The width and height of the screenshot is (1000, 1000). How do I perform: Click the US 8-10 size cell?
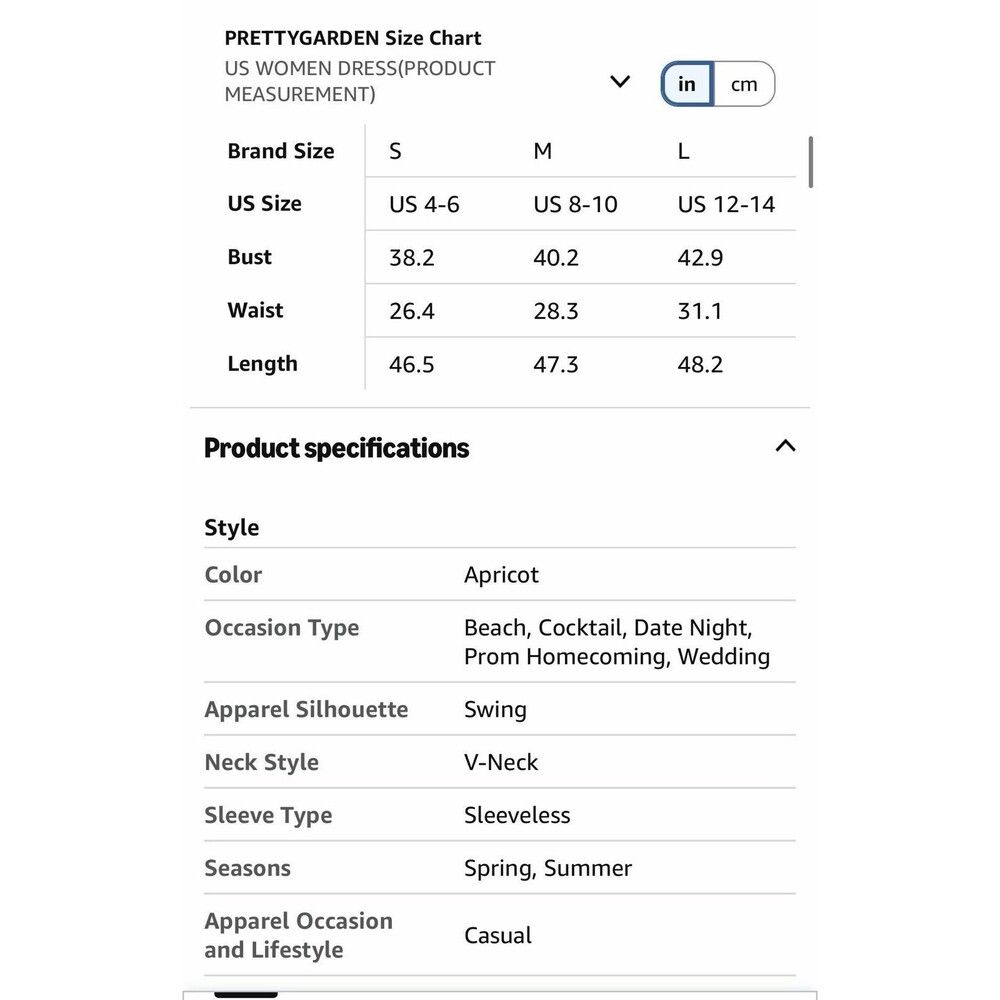point(575,205)
